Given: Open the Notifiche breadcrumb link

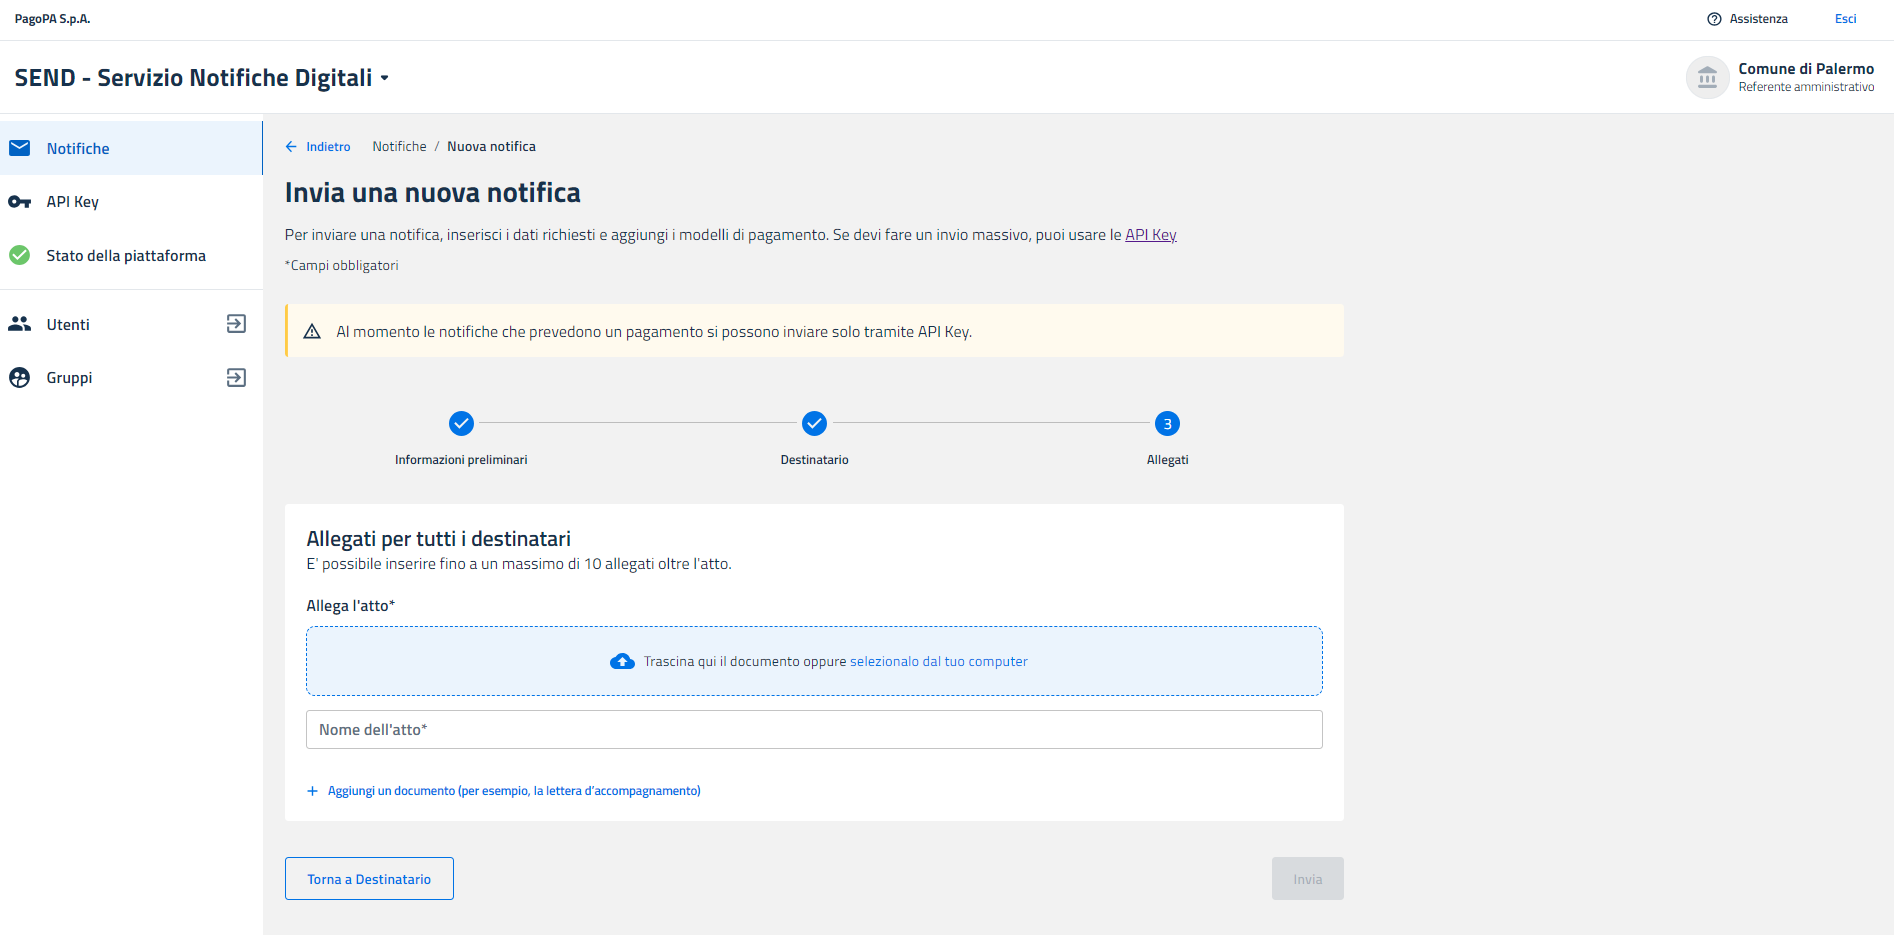Looking at the screenshot, I should pos(399,147).
